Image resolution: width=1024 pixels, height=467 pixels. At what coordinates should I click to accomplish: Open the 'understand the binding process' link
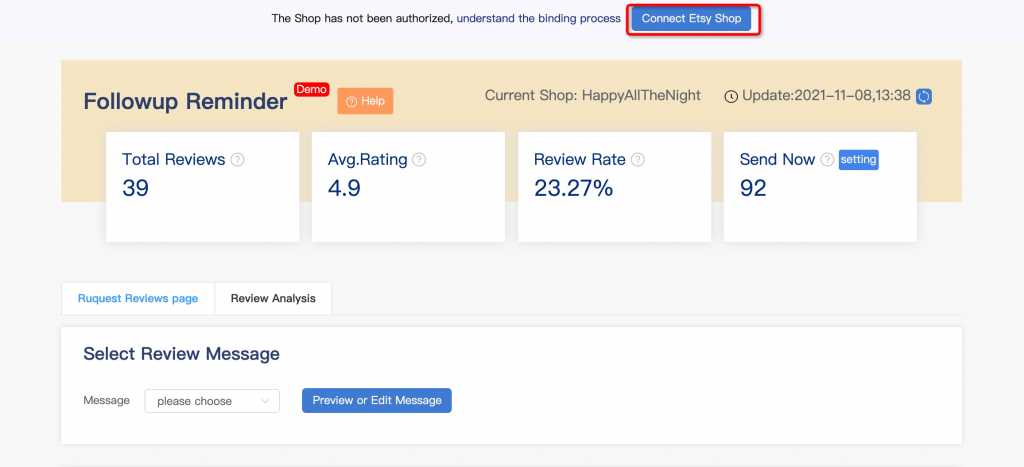point(538,19)
